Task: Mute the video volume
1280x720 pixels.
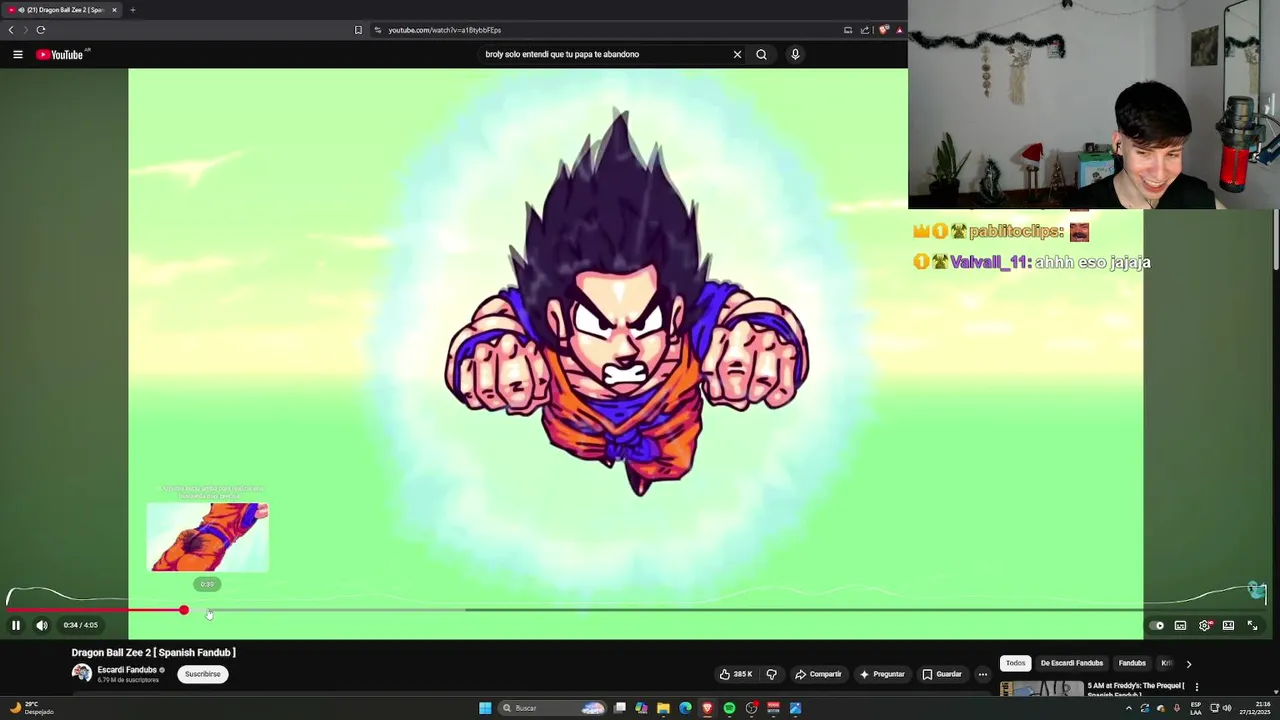Action: [x=42, y=625]
